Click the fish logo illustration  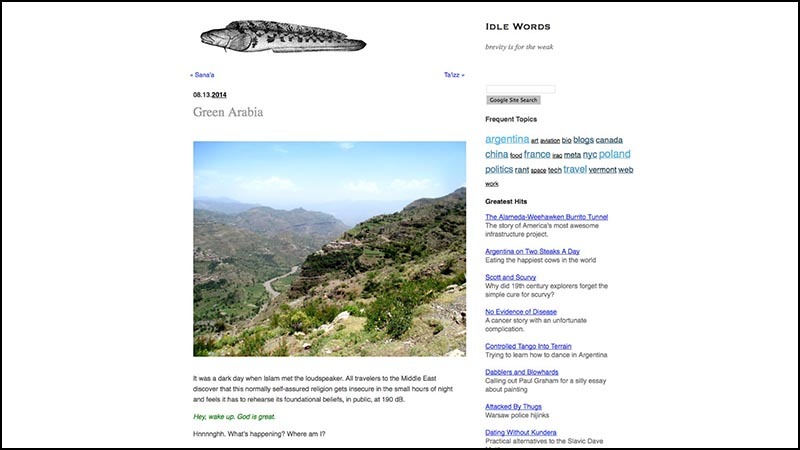(283, 37)
